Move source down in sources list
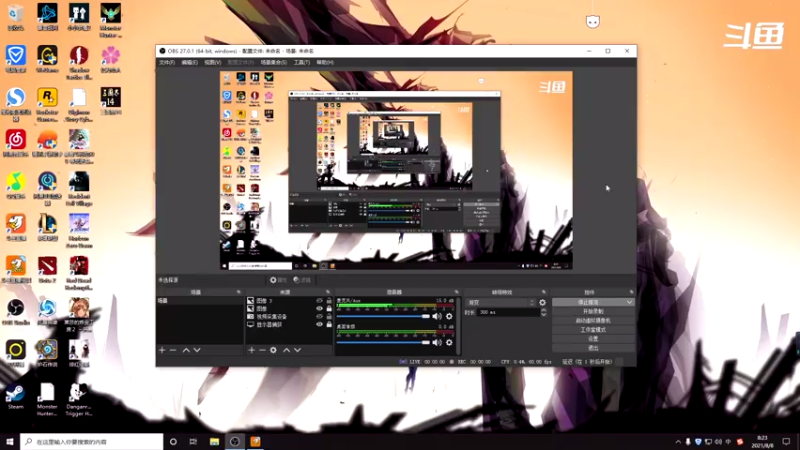The image size is (800, 450). 297,350
